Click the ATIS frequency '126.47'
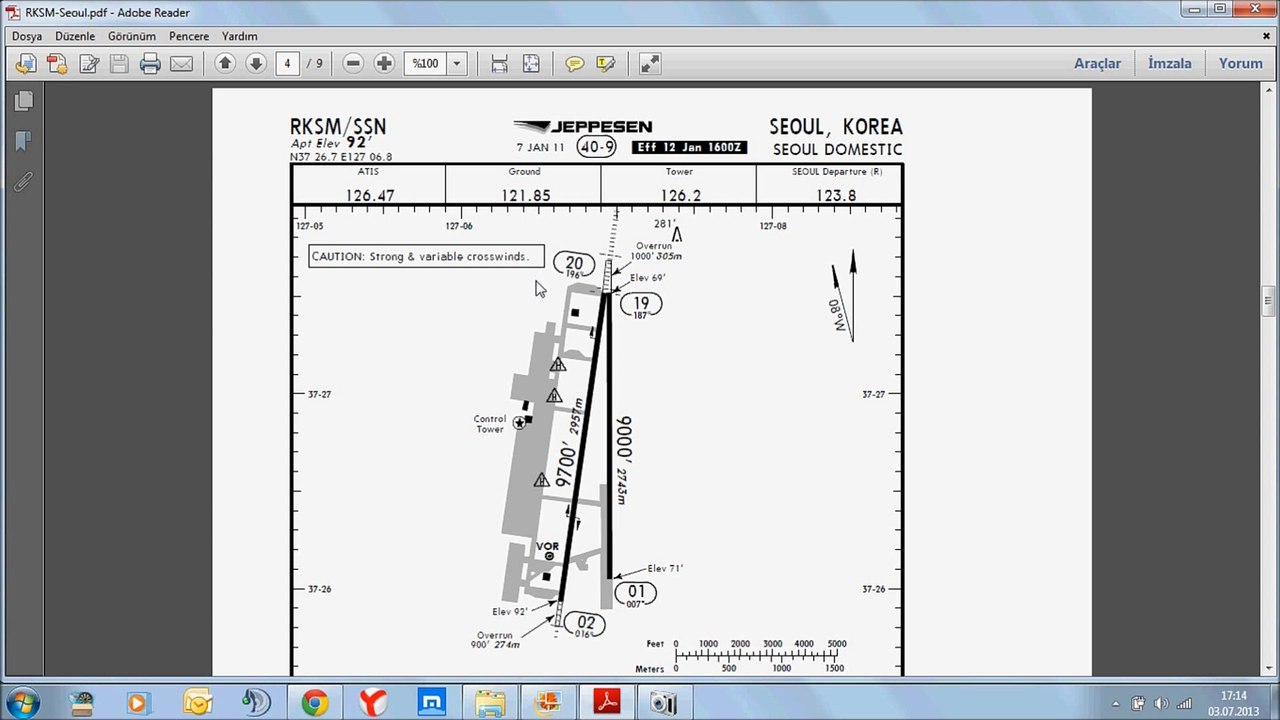The height and width of the screenshot is (720, 1280). pyautogui.click(x=370, y=195)
